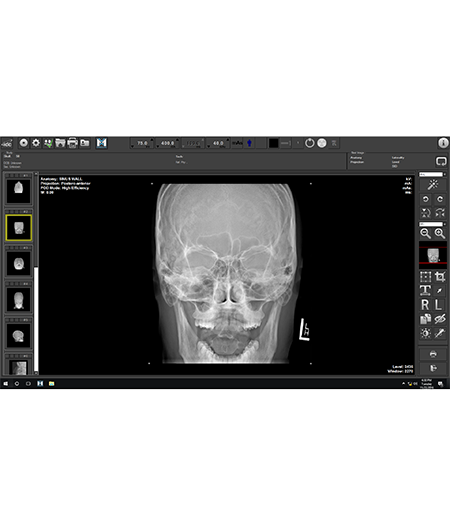Rotate image counterclockwise
The width and height of the screenshot is (450, 525).
426,199
